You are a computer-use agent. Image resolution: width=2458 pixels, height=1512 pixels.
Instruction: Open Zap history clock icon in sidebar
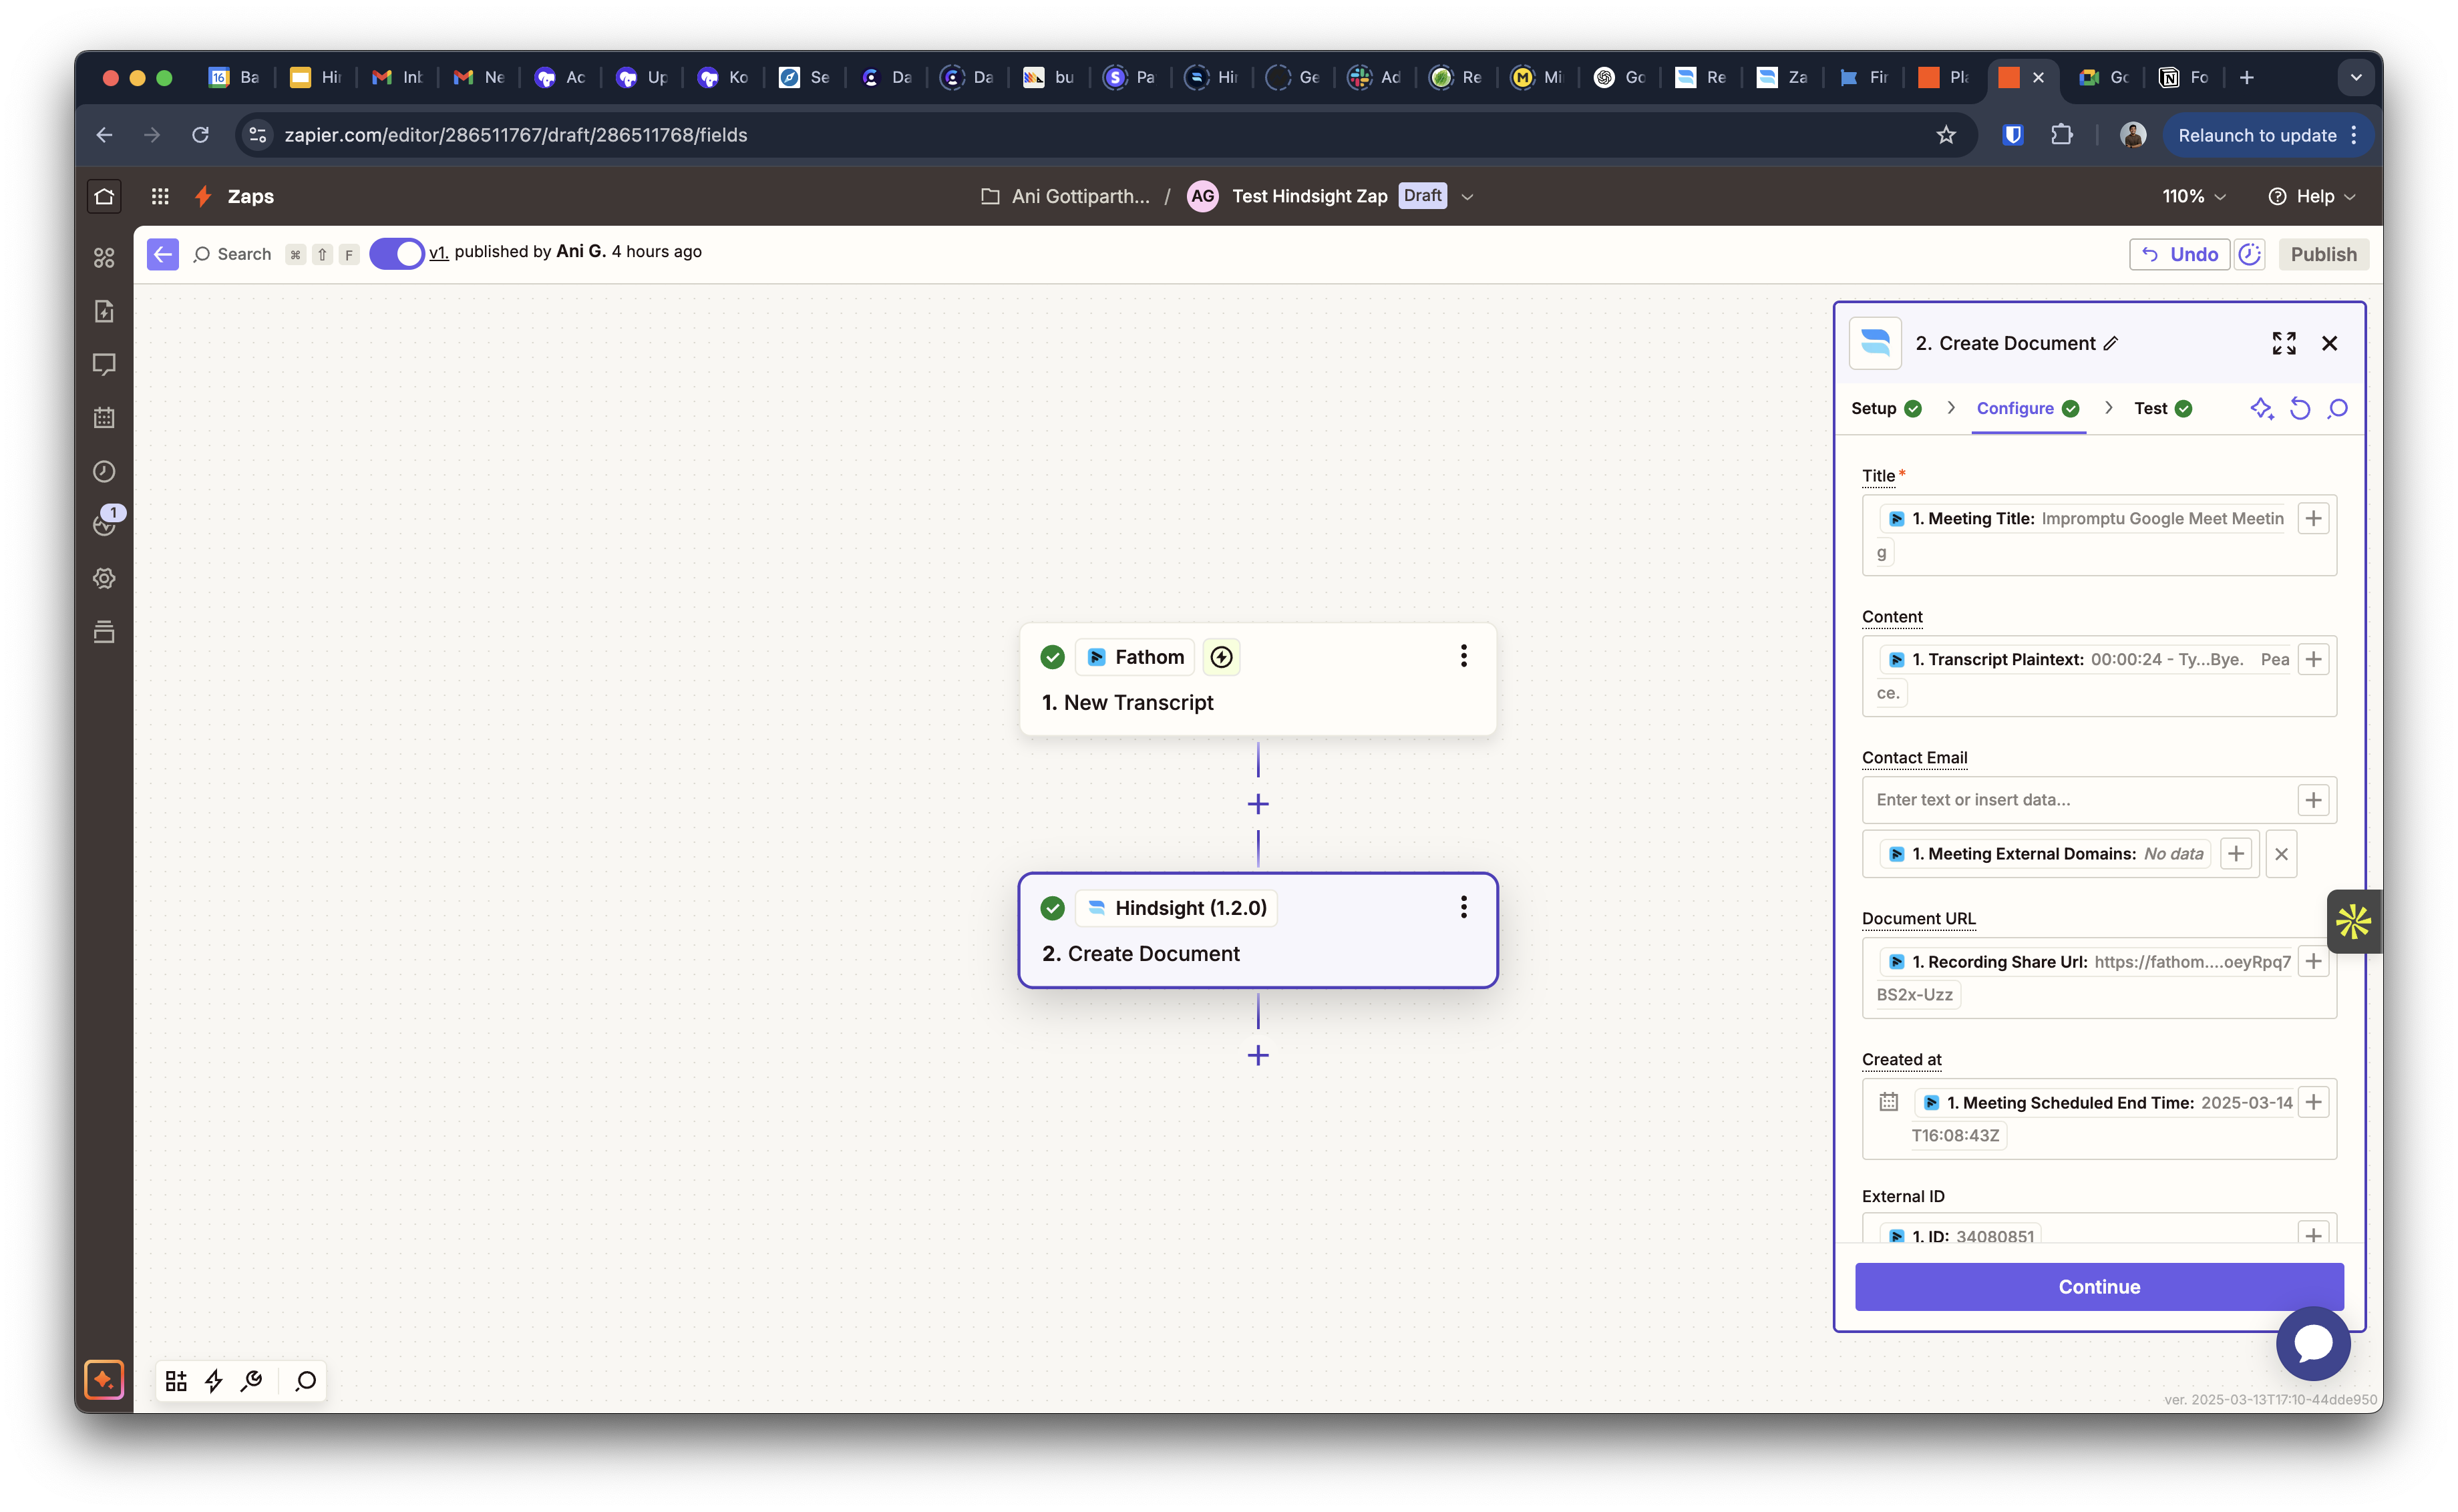point(104,471)
